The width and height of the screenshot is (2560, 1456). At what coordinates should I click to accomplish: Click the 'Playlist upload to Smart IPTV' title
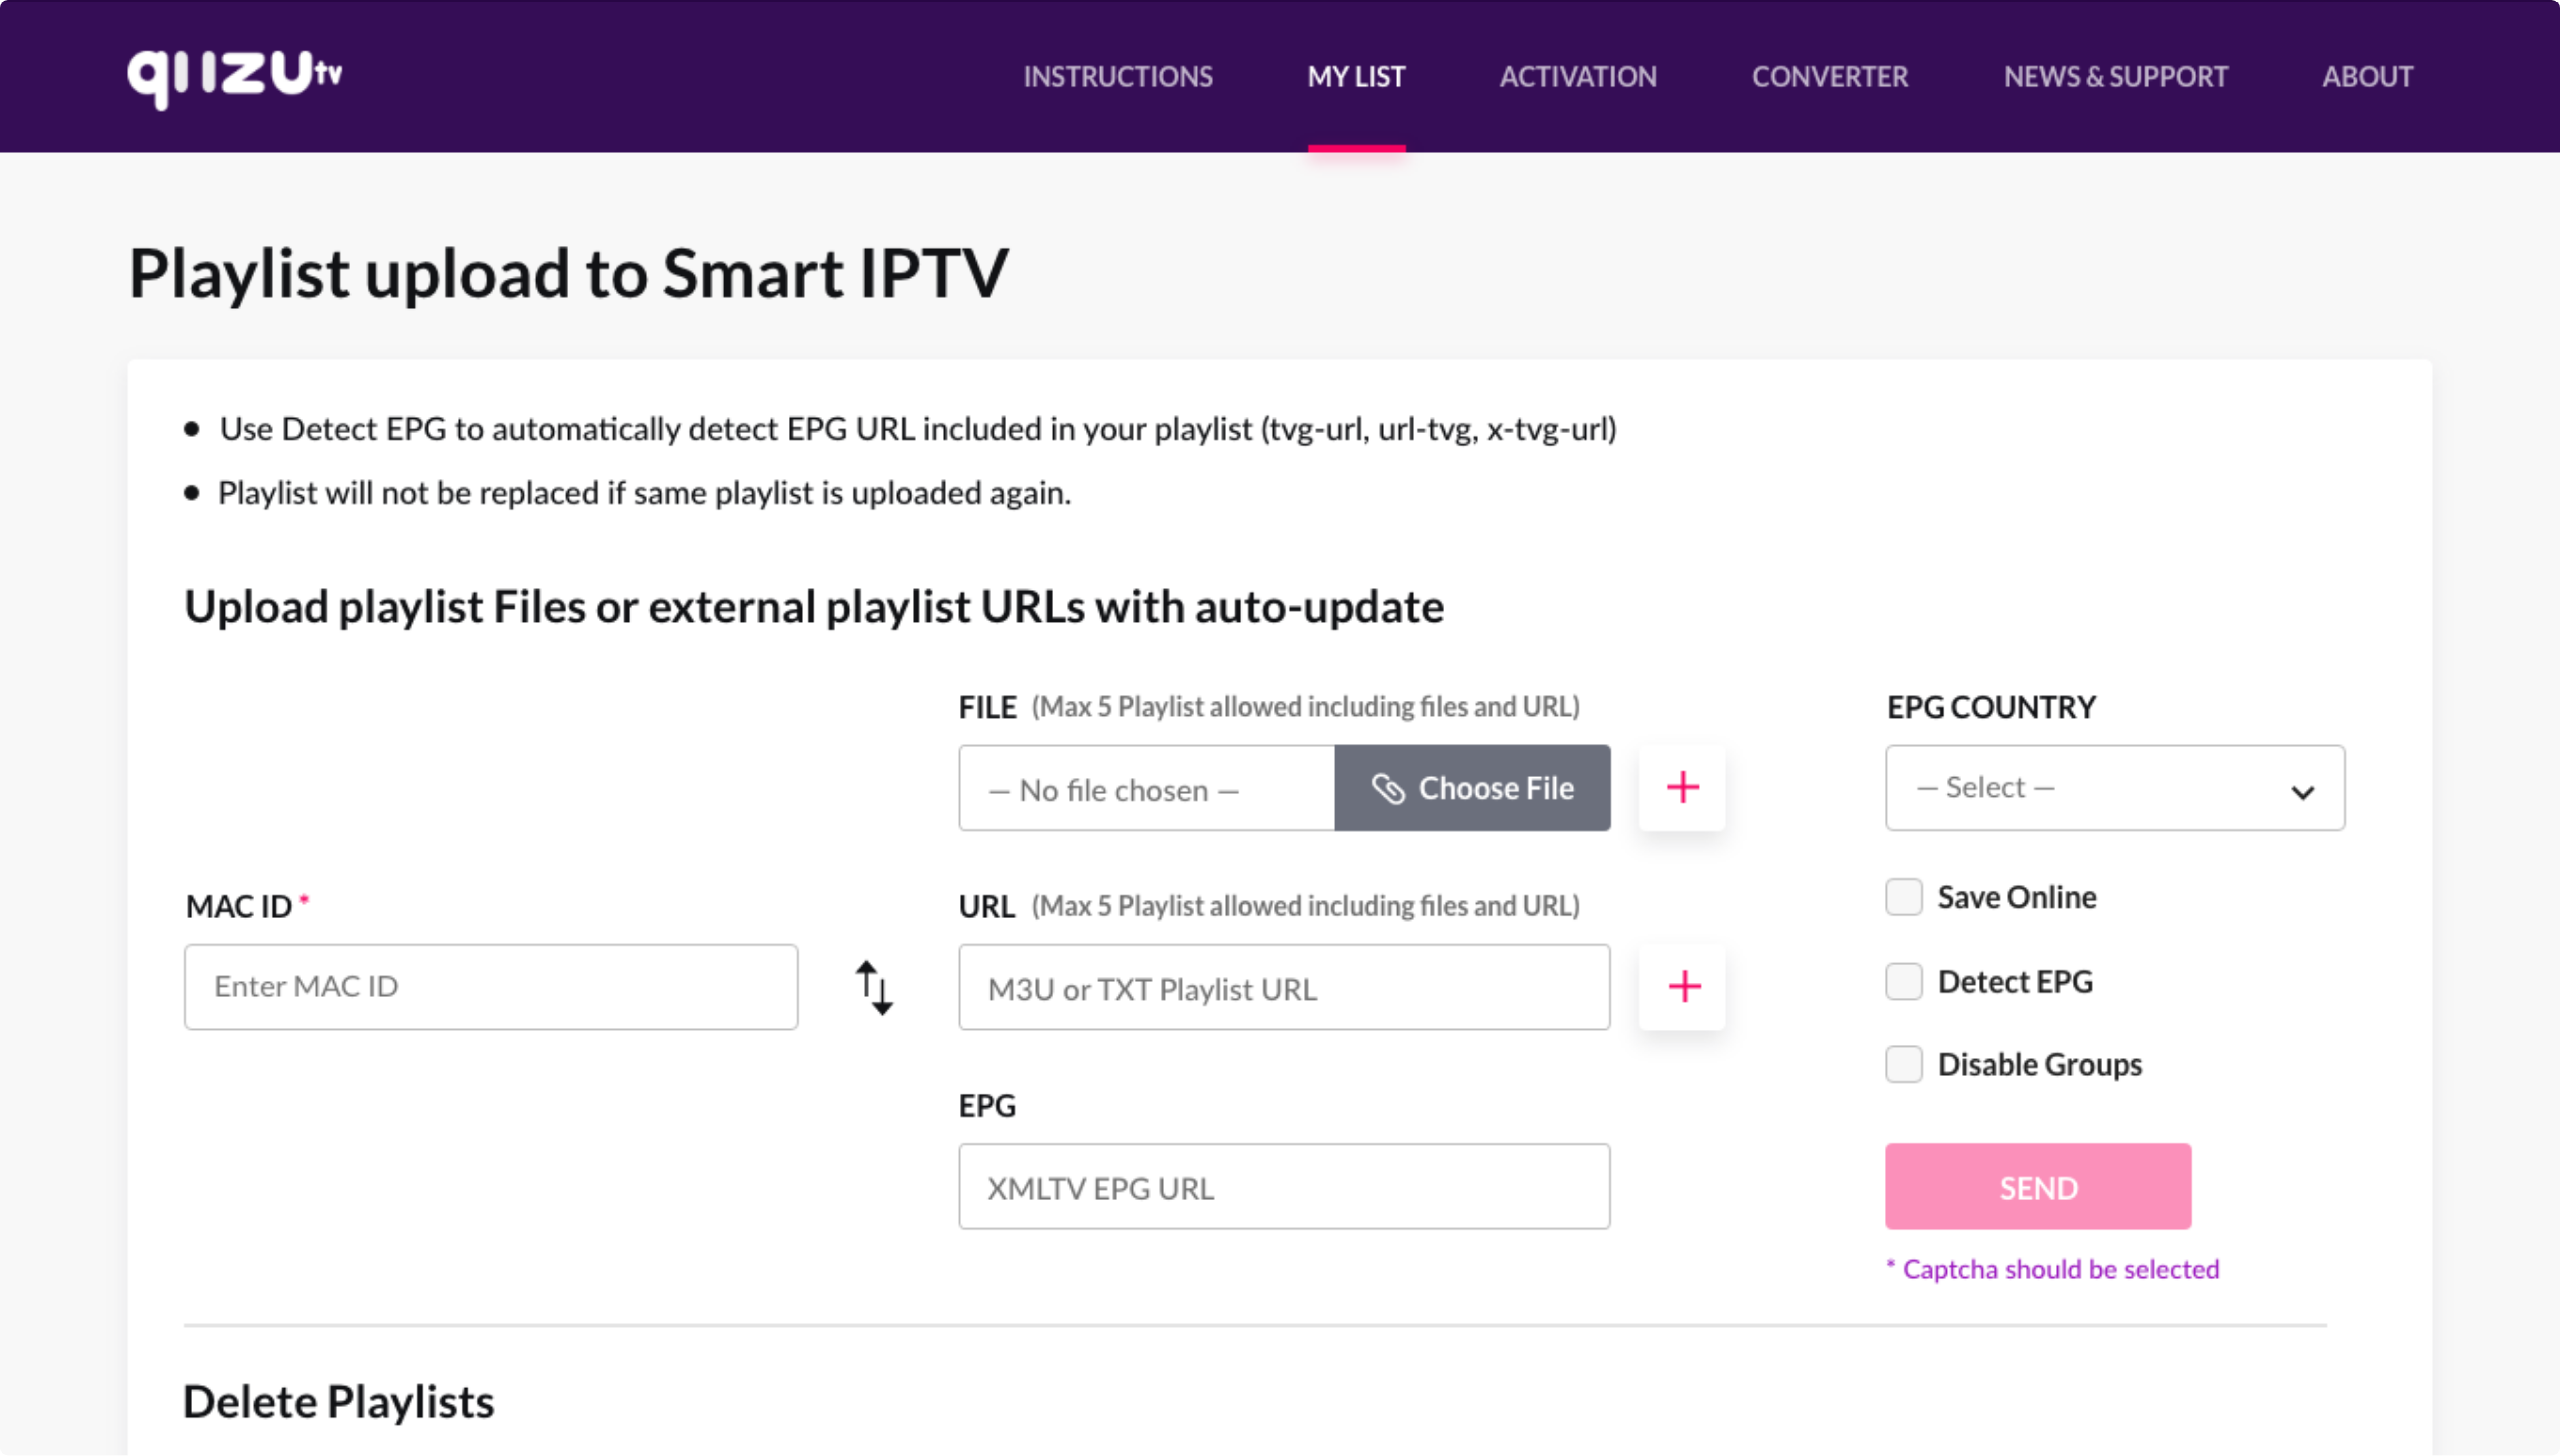[x=568, y=274]
